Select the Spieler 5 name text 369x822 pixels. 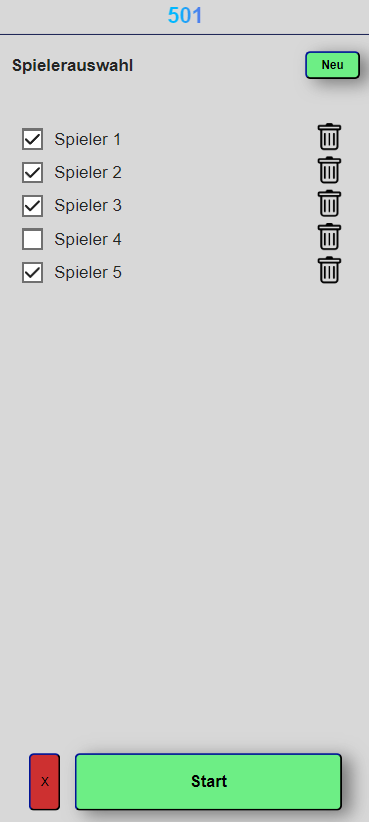(x=88, y=273)
